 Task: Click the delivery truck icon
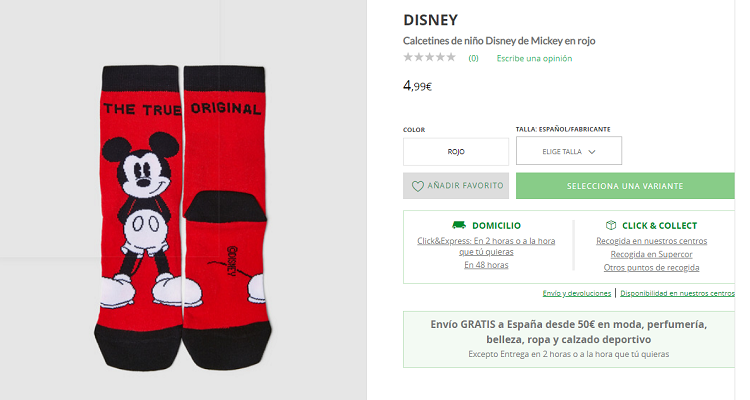[459, 226]
